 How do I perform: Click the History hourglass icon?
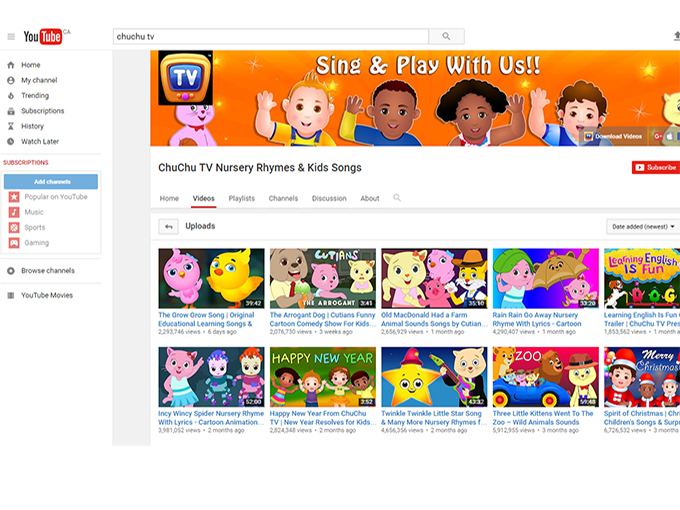(11, 126)
